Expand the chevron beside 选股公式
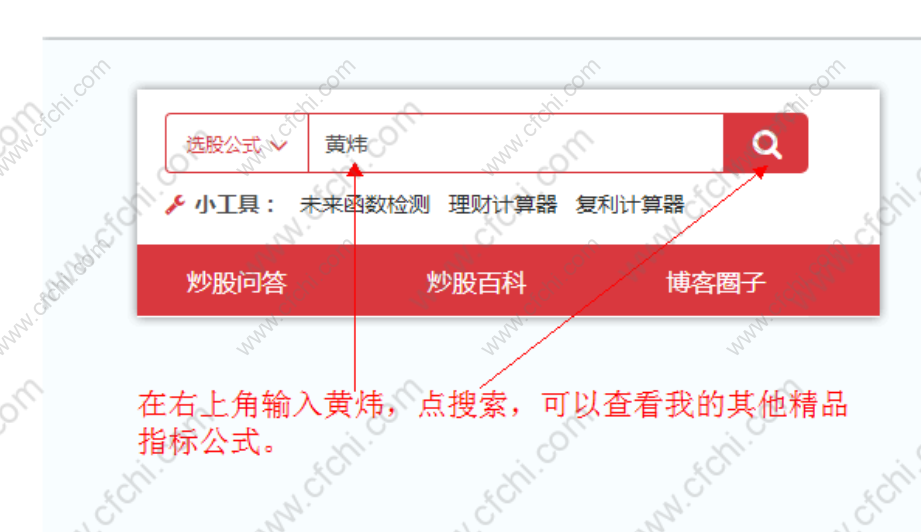The width and height of the screenshot is (921, 532). pos(278,144)
